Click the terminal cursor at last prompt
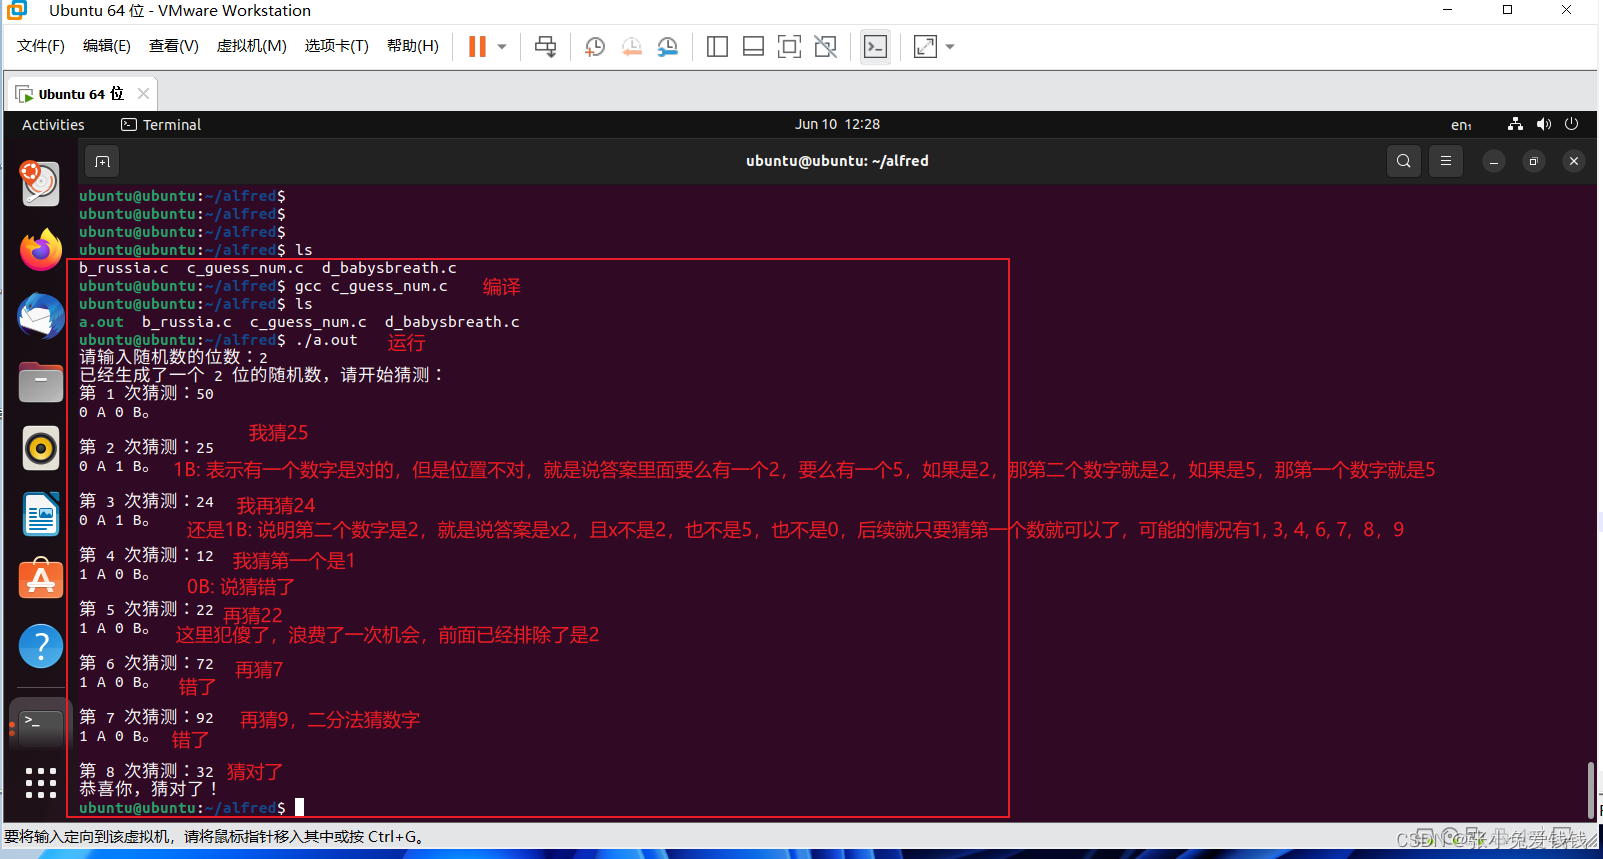This screenshot has height=859, width=1603. click(x=299, y=807)
